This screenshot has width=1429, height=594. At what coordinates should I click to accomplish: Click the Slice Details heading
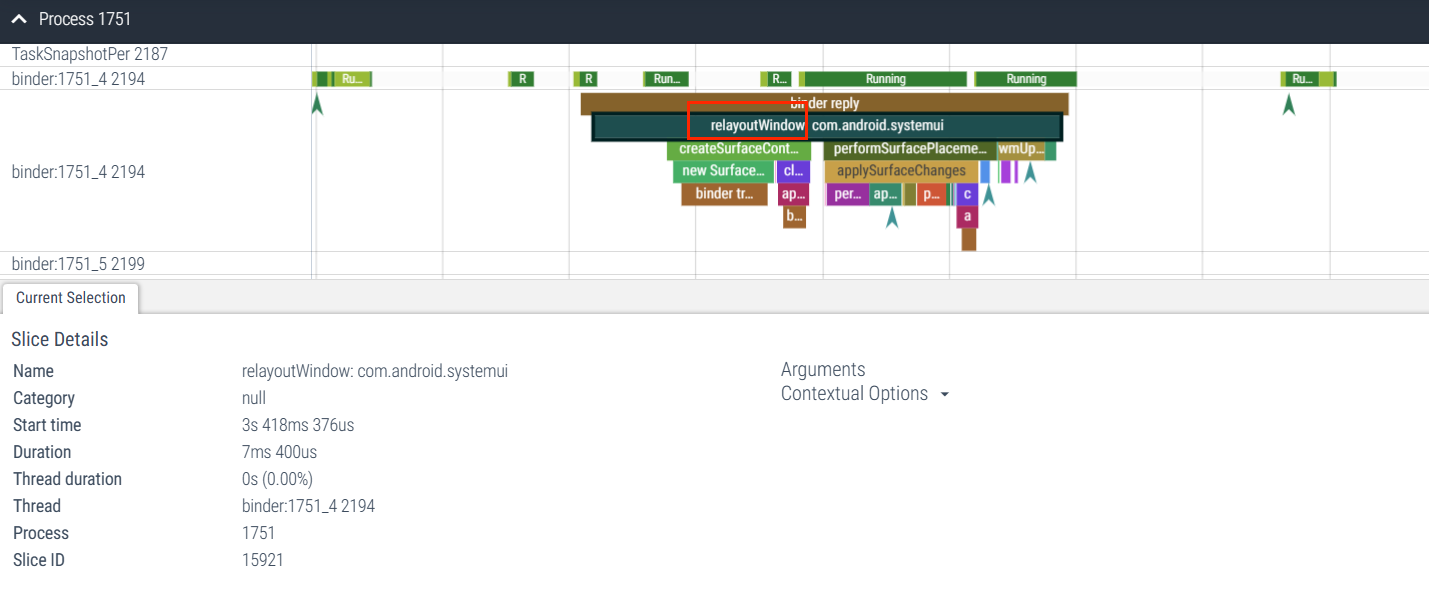point(60,339)
